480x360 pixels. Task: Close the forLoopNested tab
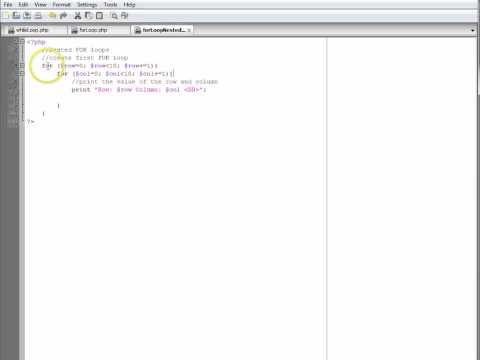pos(189,30)
